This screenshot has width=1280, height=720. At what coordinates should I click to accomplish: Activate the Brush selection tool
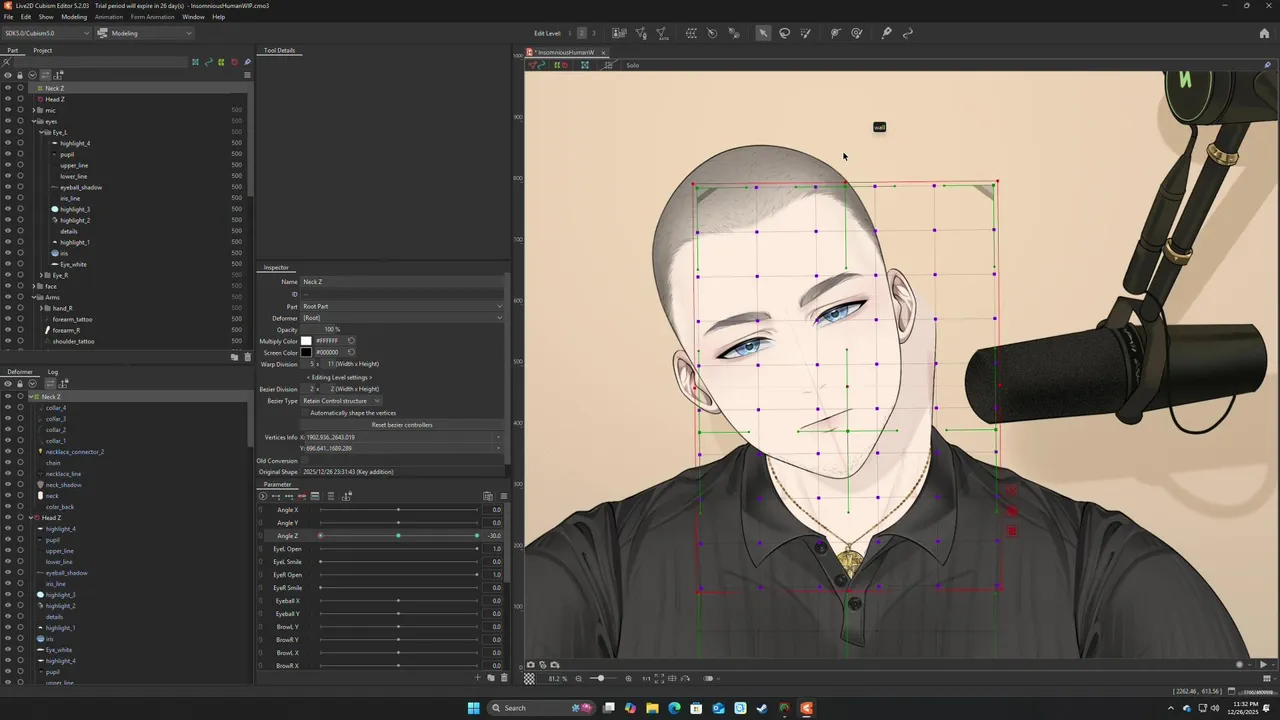[806, 33]
